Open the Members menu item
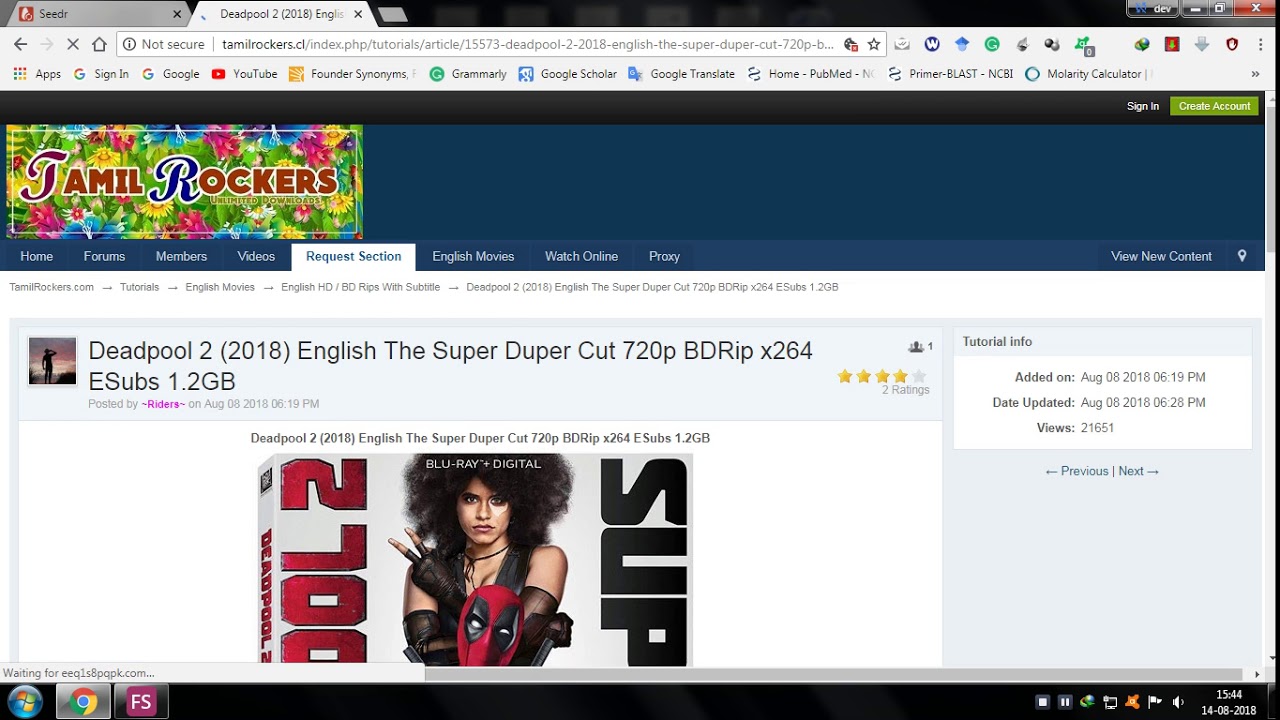 pyautogui.click(x=181, y=256)
